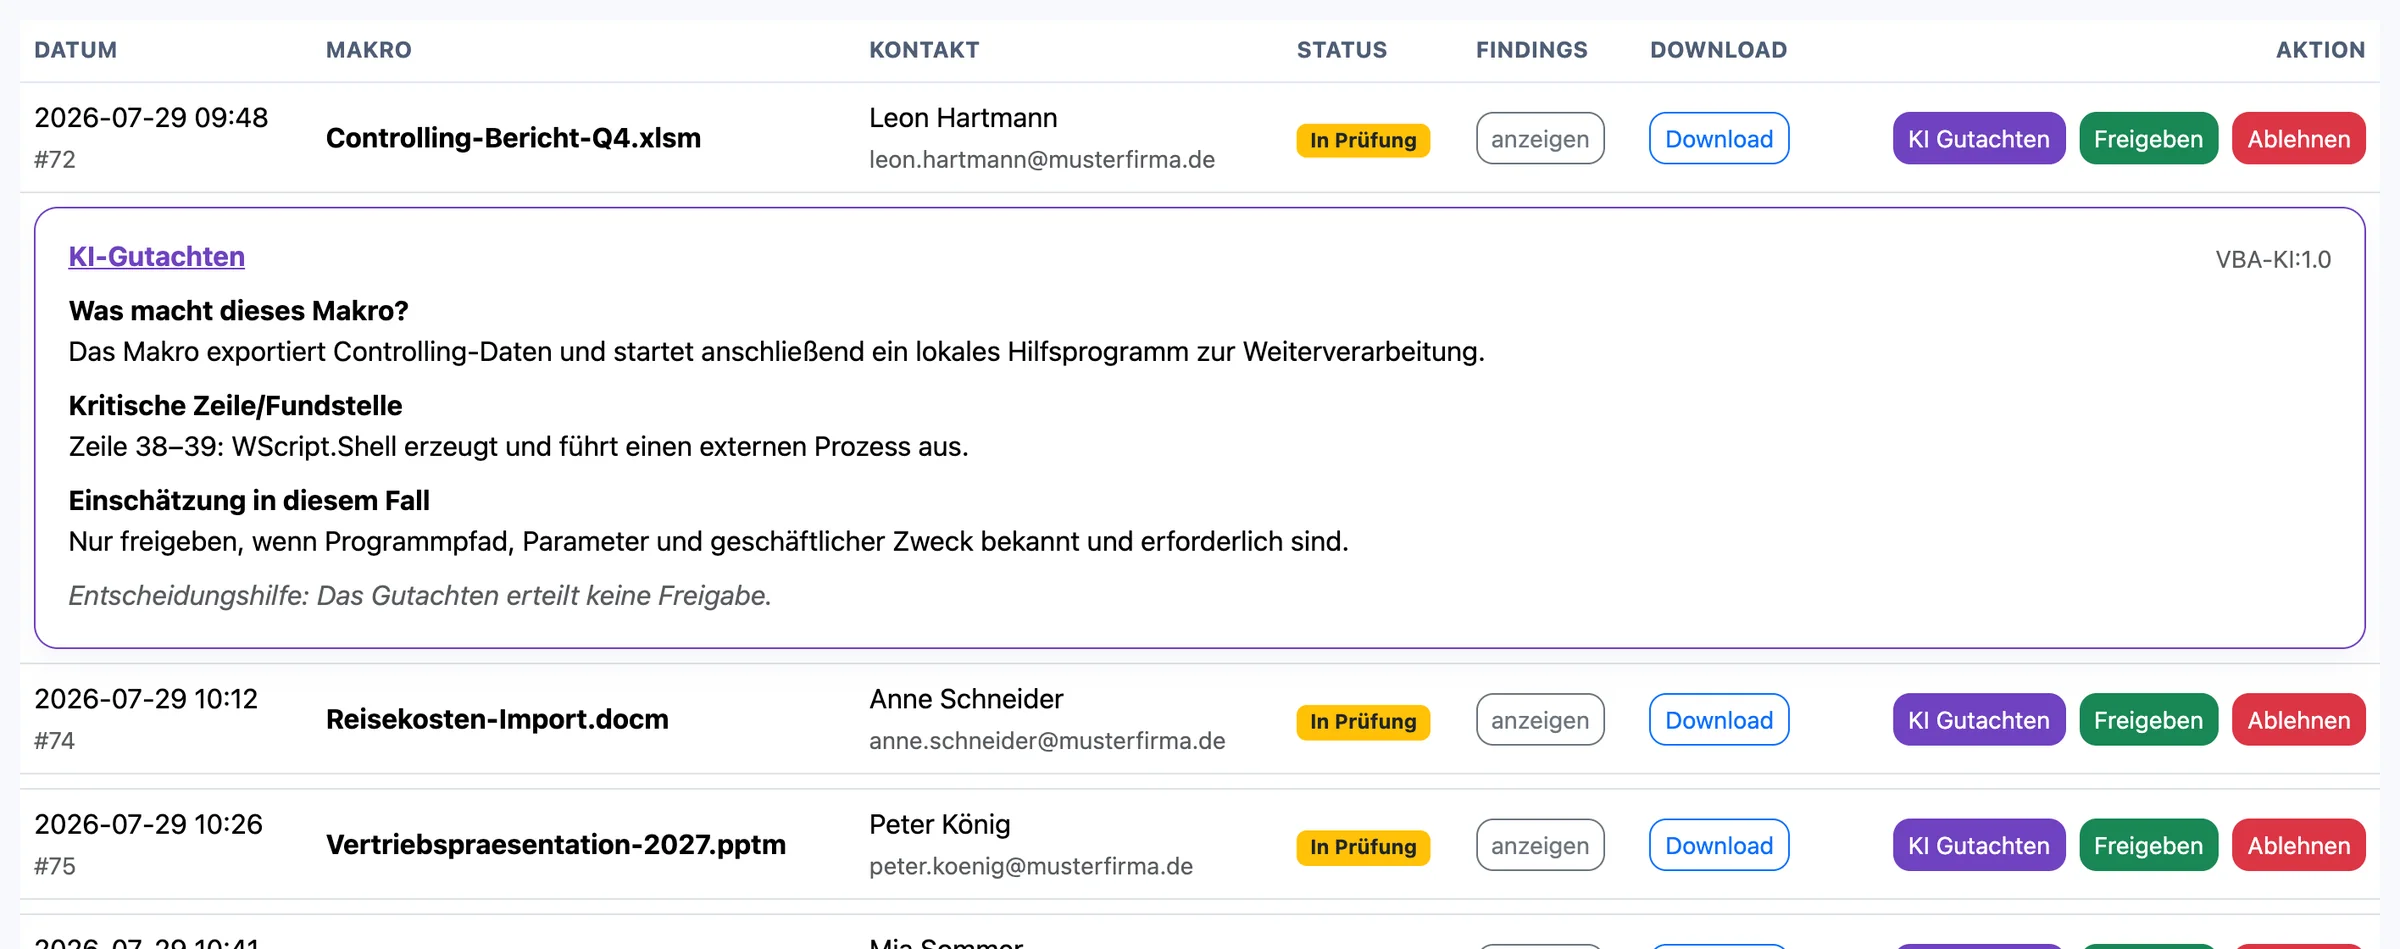Click request ID #72
Screen dimensions: 2400x949
point(55,160)
